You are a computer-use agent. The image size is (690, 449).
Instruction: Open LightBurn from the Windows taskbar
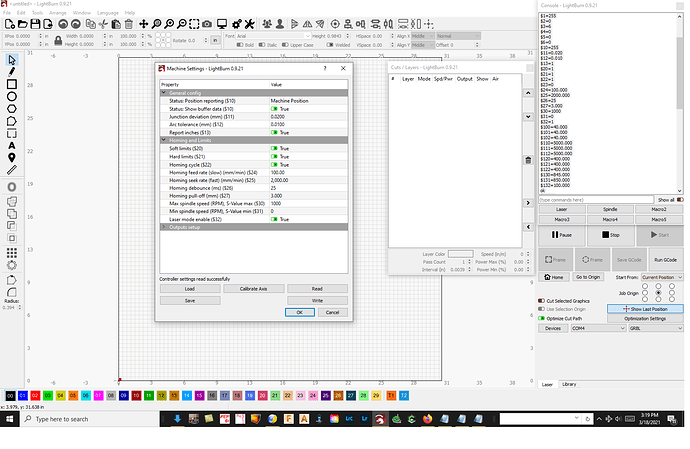tap(380, 419)
